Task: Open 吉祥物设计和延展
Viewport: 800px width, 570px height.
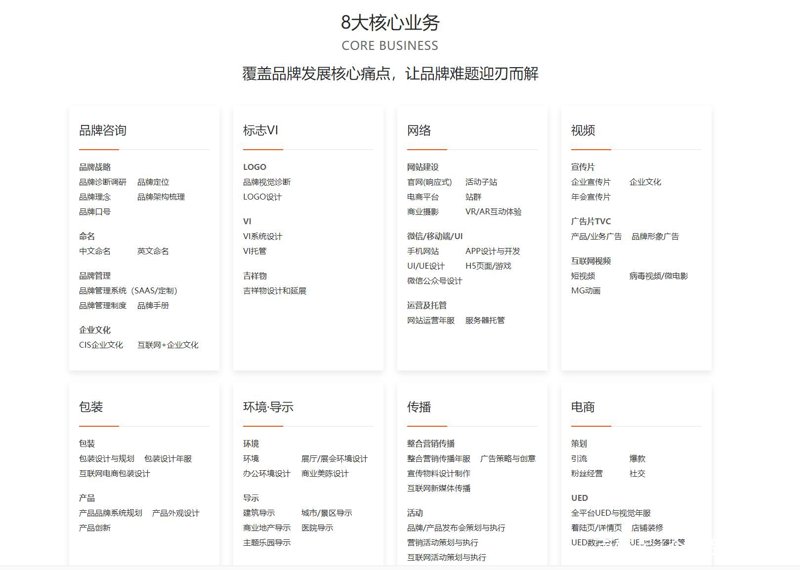Action: tap(274, 291)
